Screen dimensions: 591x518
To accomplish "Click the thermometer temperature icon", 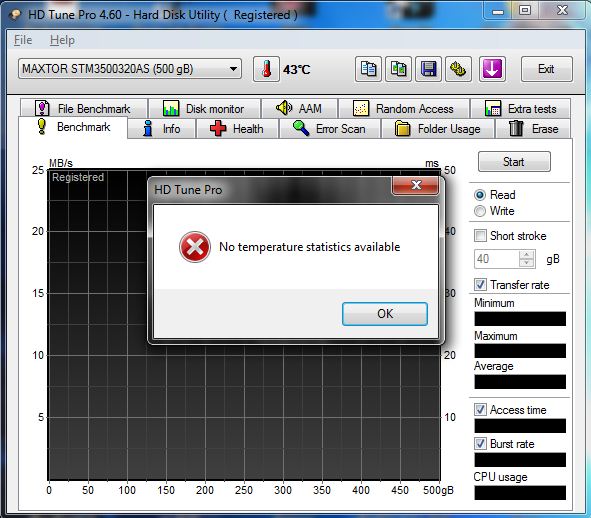I will coord(266,69).
